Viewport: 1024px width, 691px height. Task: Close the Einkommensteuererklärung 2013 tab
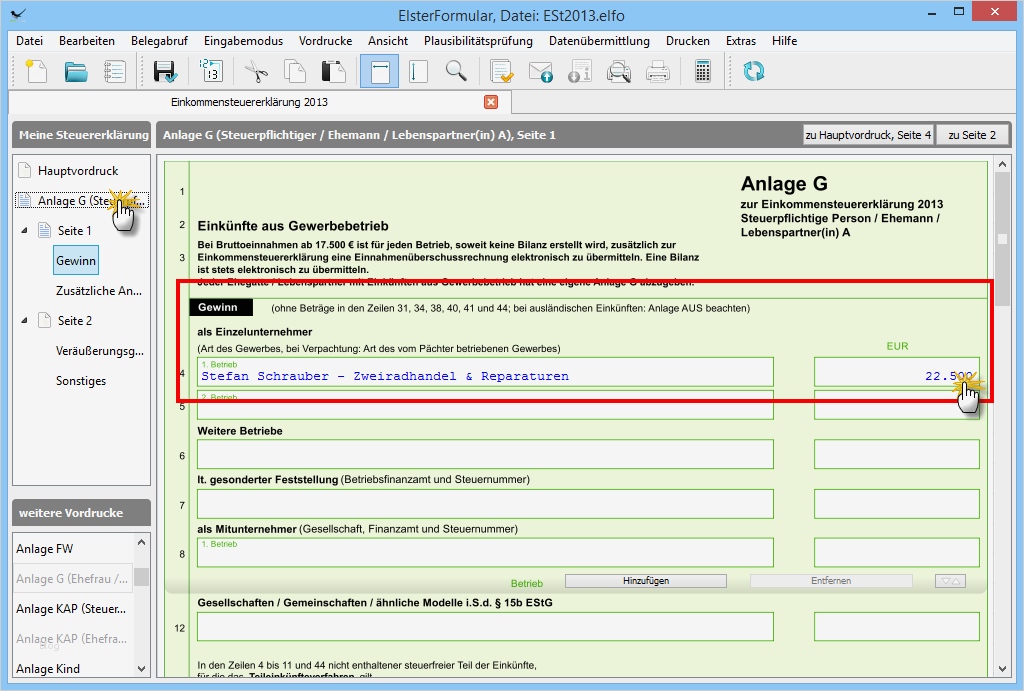coord(491,102)
